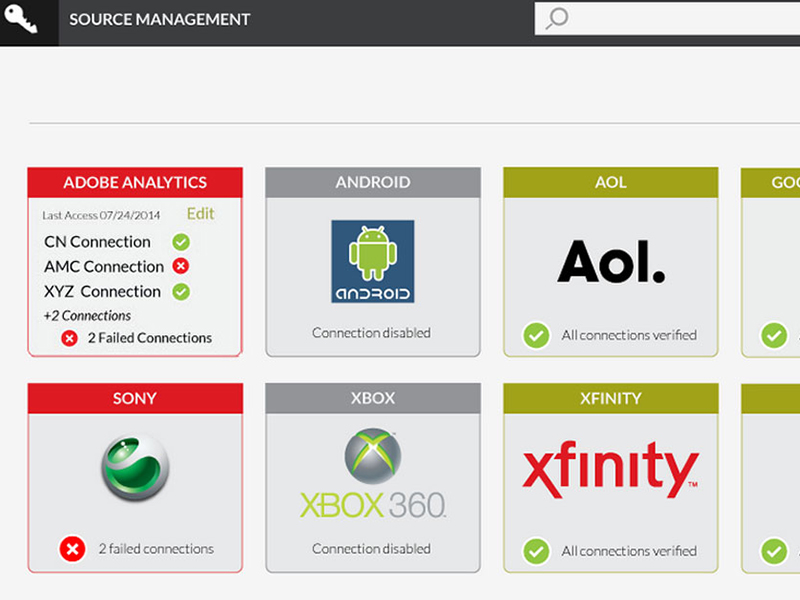Click the Aol. logo
Image resolution: width=800 pixels, height=600 pixels.
[x=611, y=261]
